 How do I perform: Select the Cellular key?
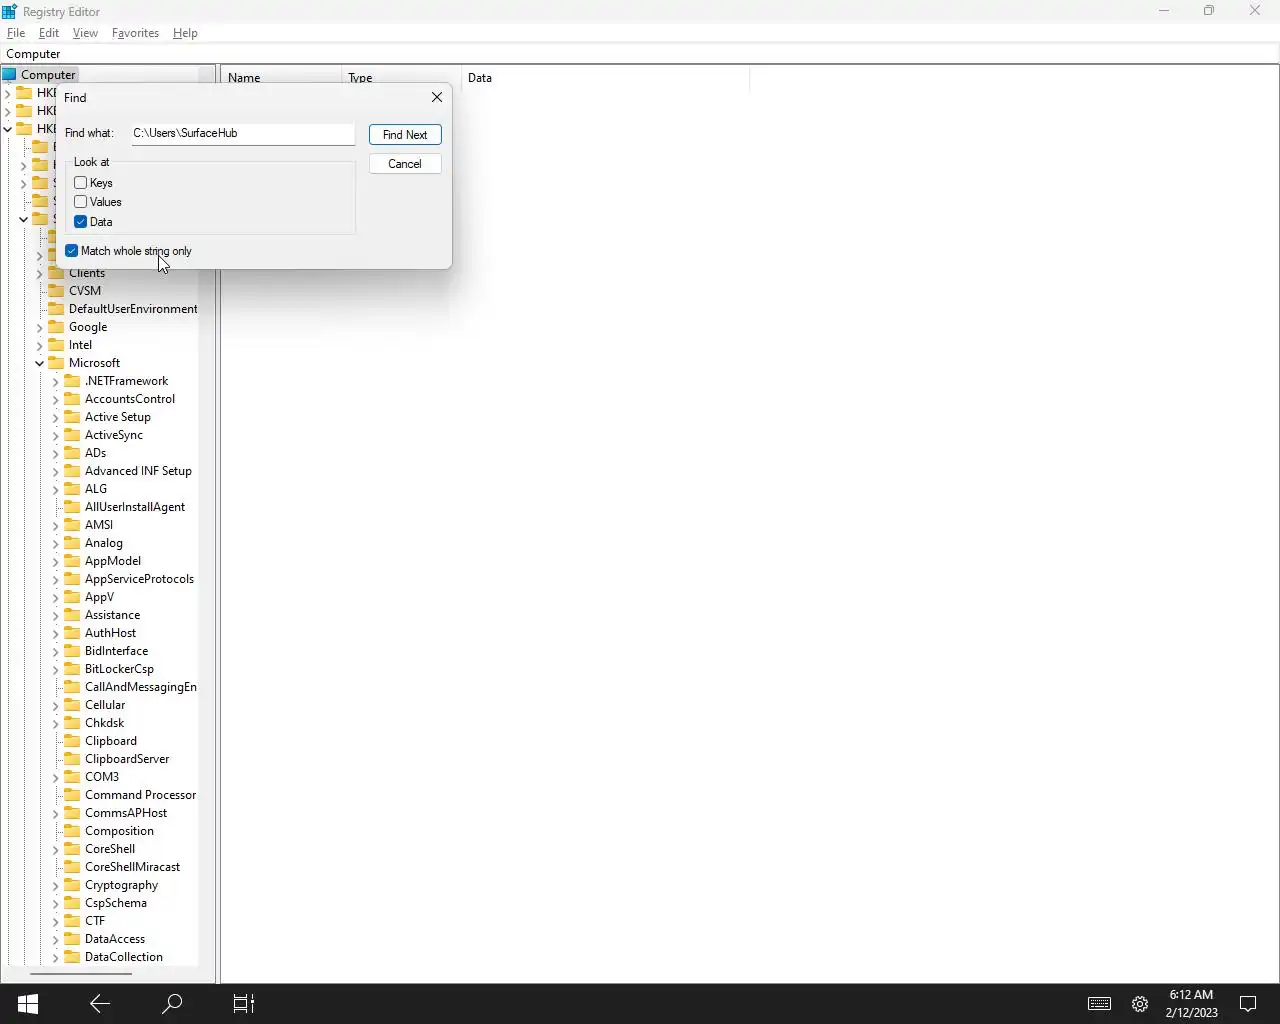[x=105, y=705]
